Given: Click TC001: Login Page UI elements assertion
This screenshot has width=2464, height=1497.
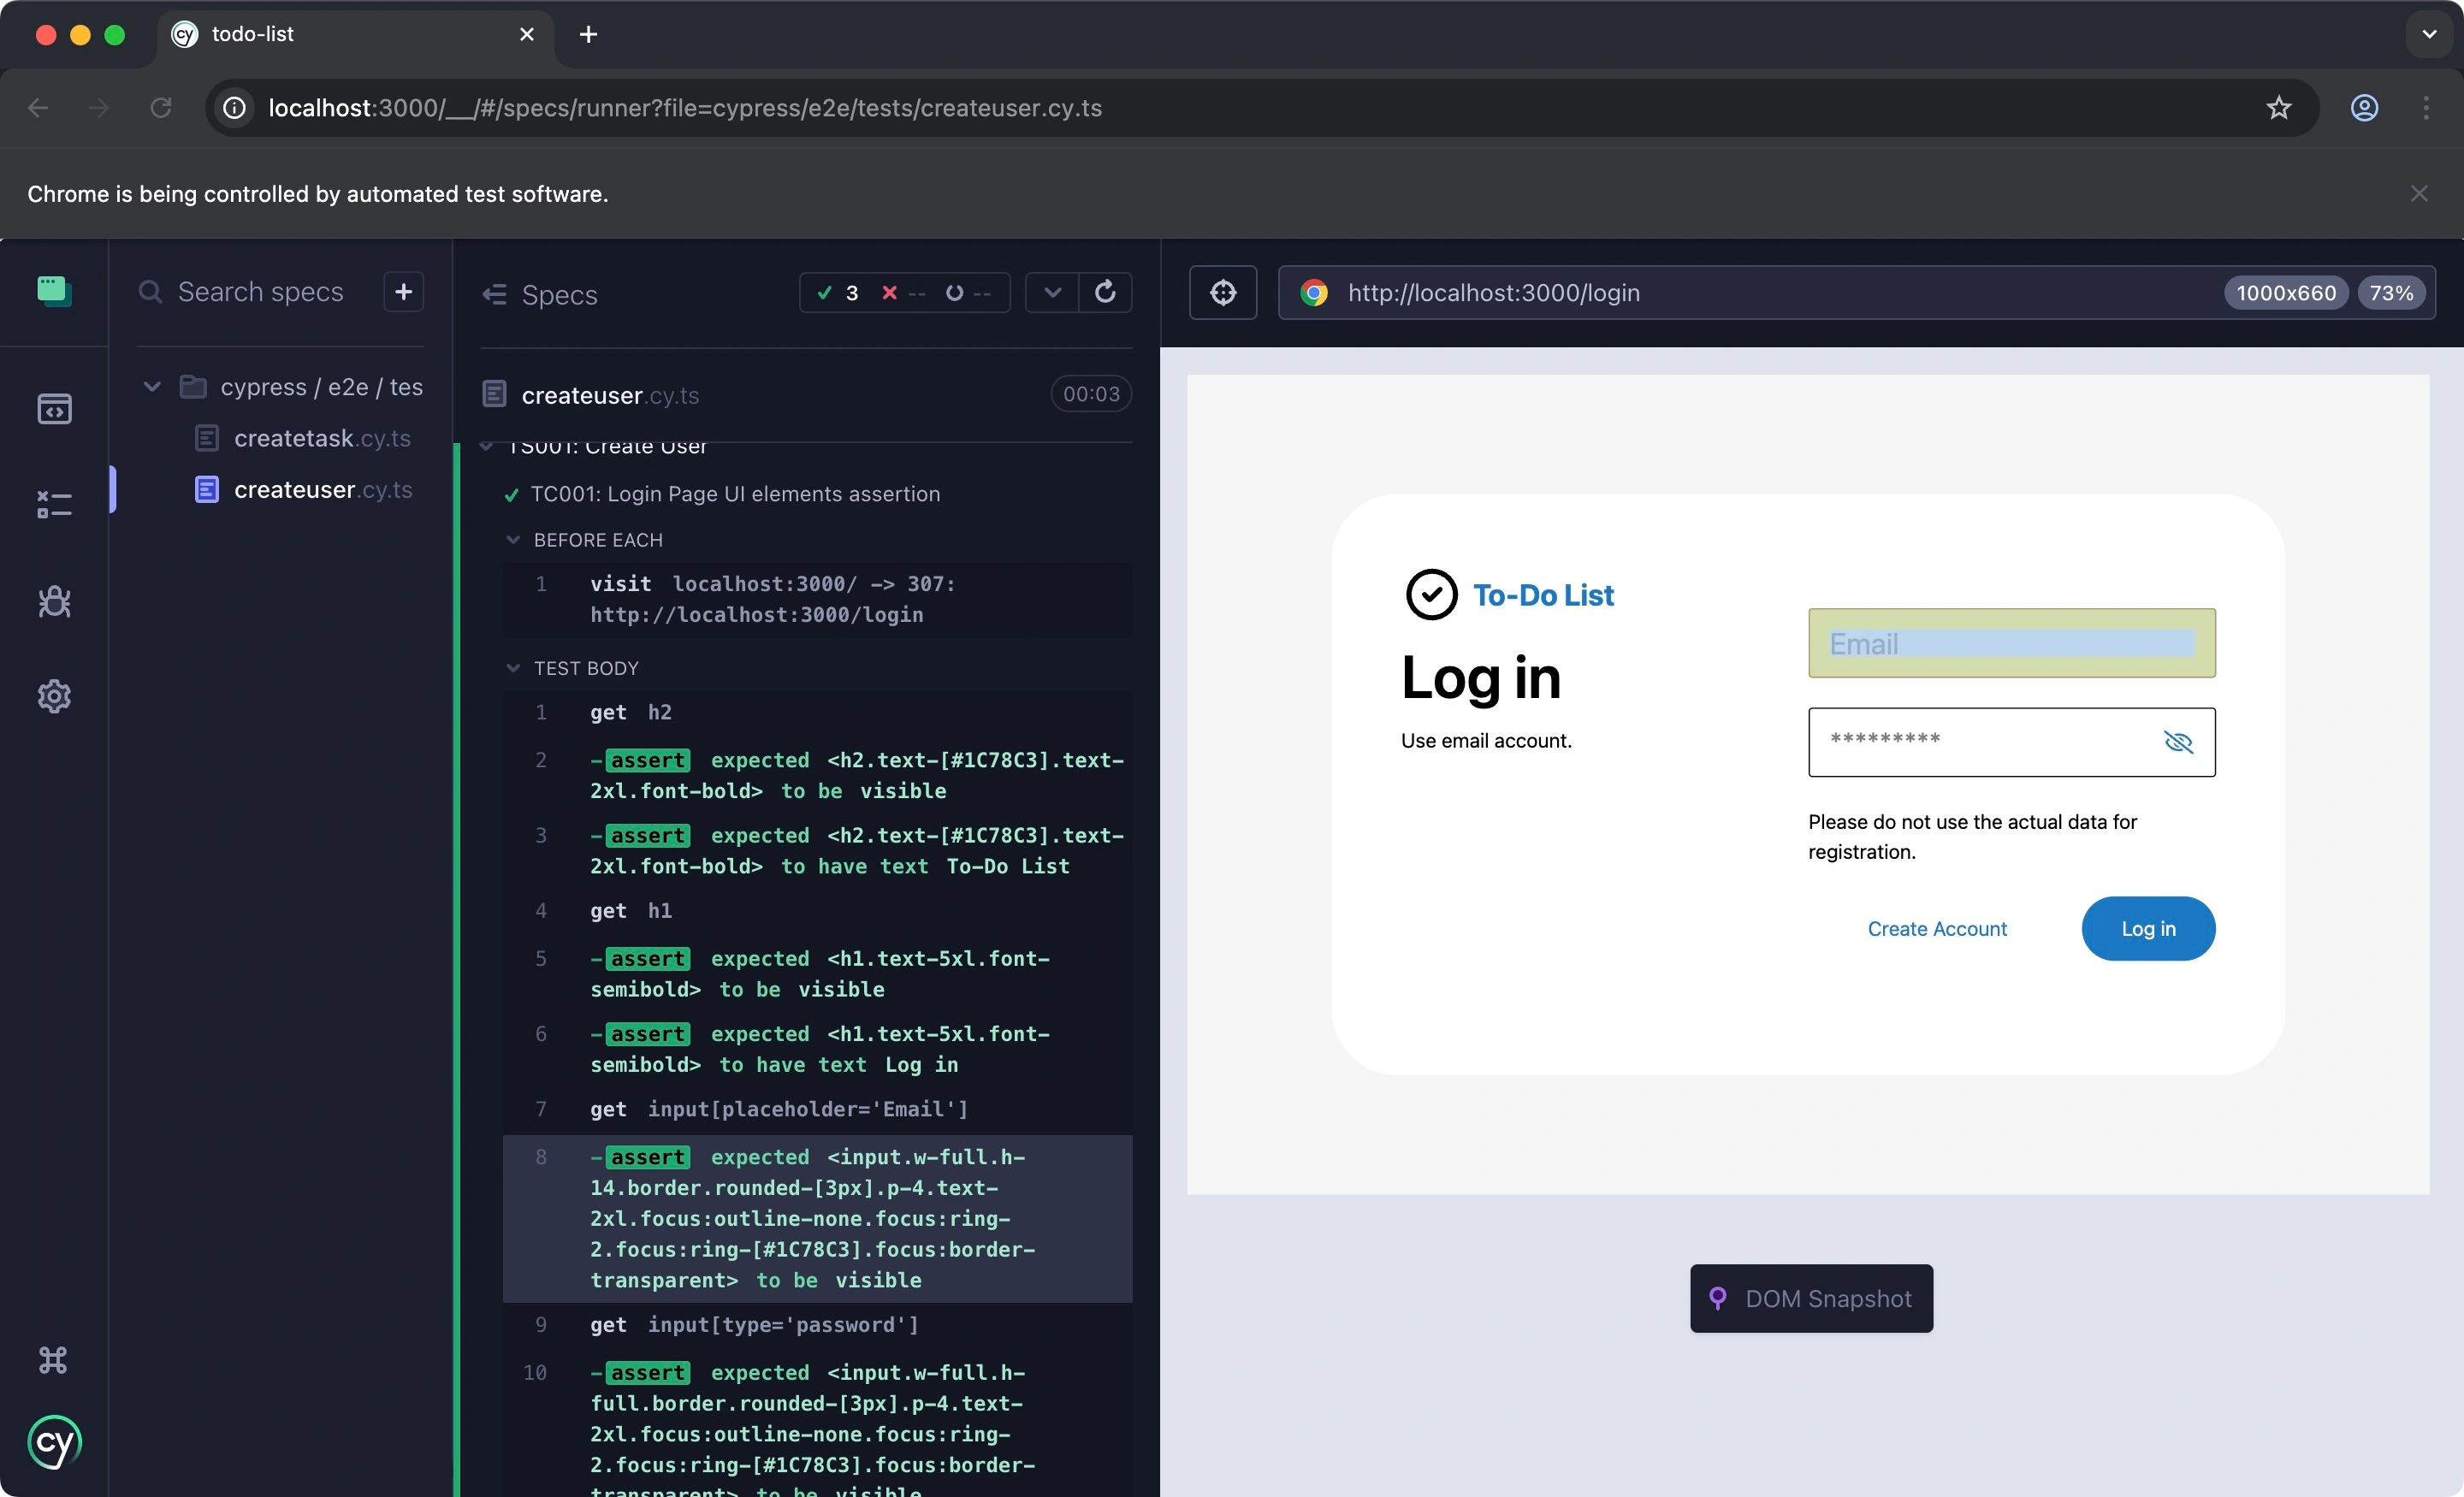Looking at the screenshot, I should pyautogui.click(x=735, y=494).
